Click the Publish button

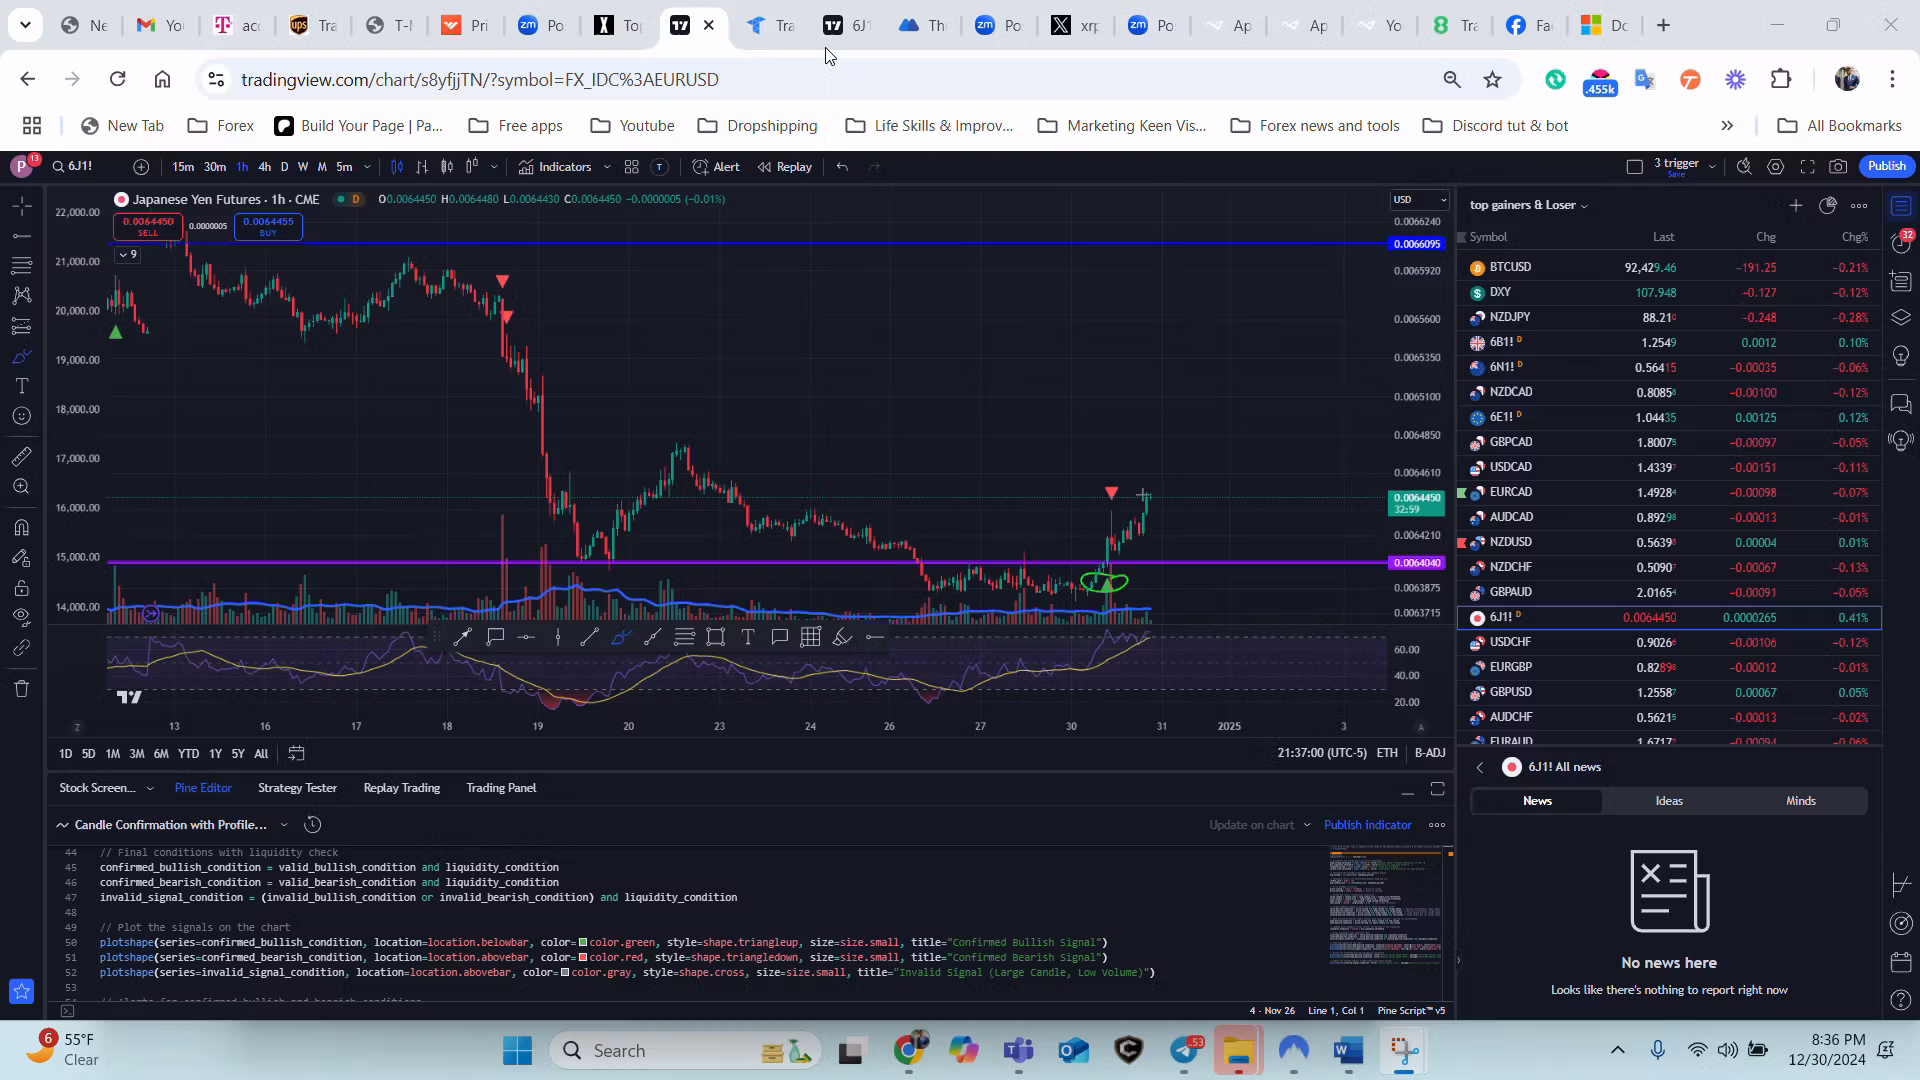pos(1886,166)
